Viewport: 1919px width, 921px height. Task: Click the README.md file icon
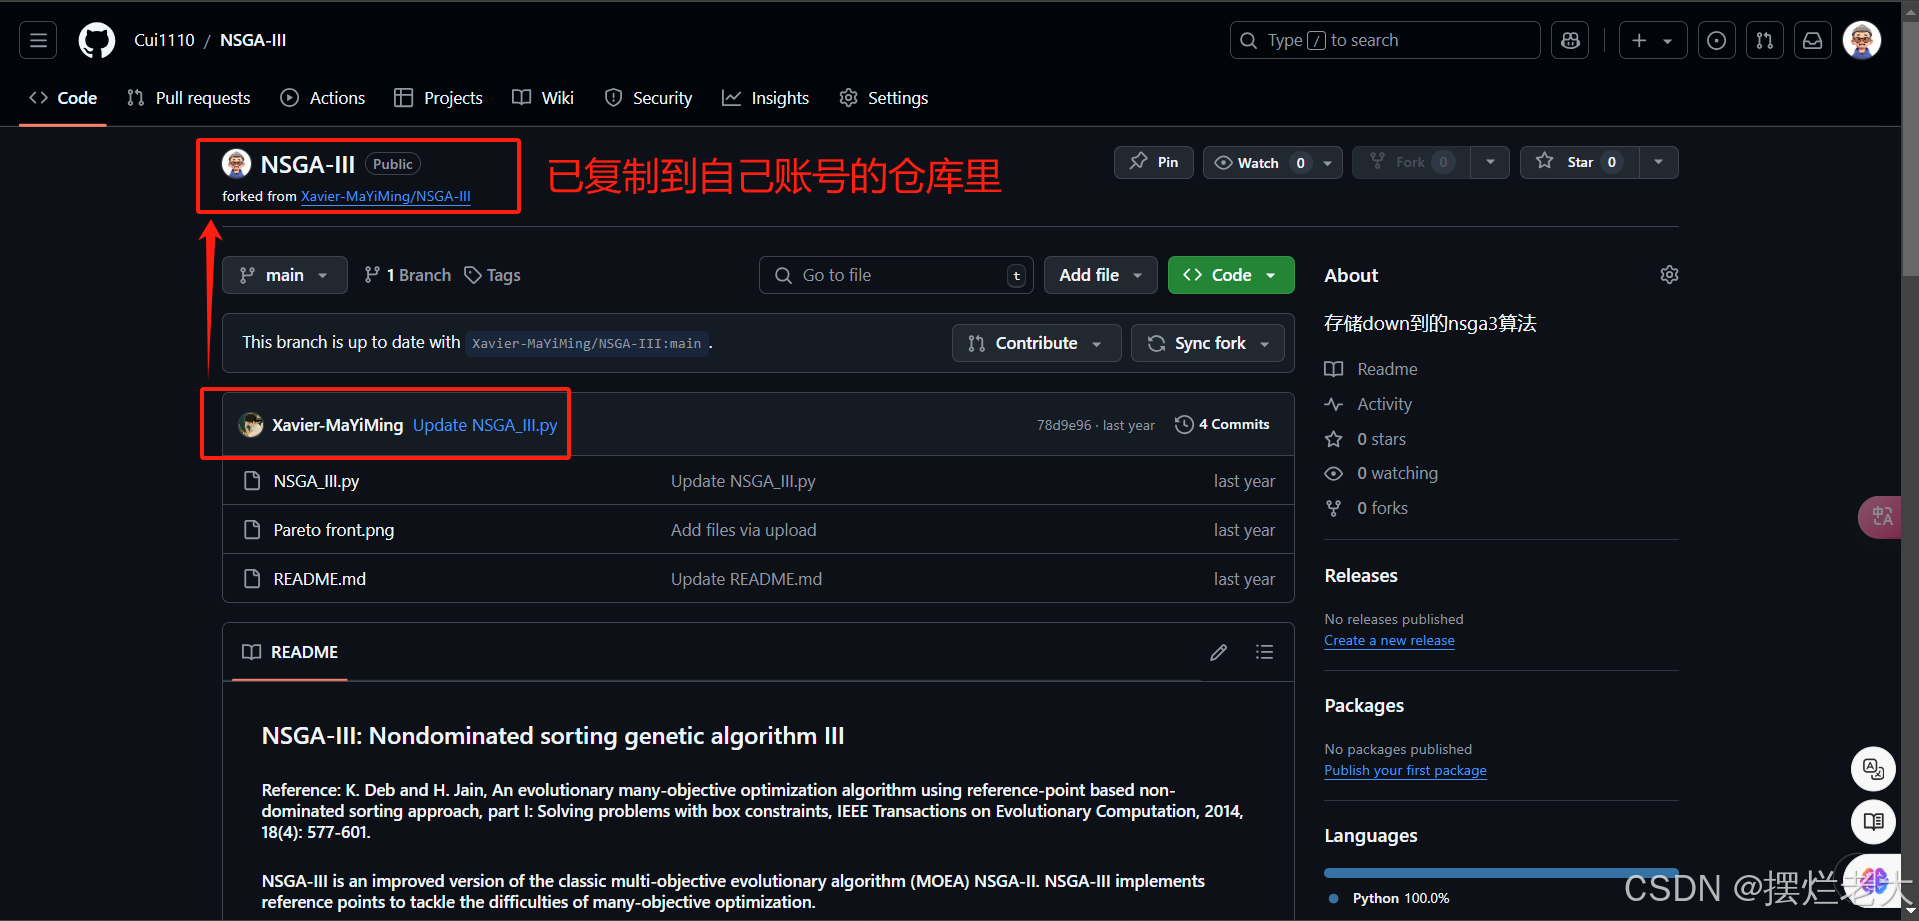point(252,579)
